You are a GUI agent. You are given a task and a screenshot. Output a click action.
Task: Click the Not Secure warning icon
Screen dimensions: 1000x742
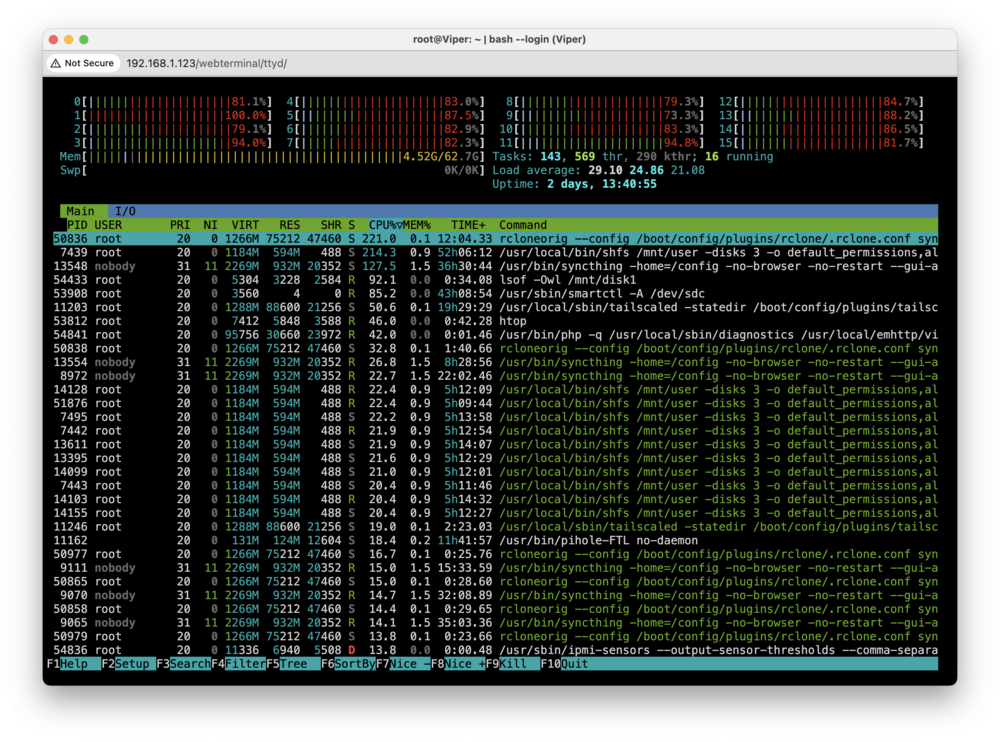point(55,63)
